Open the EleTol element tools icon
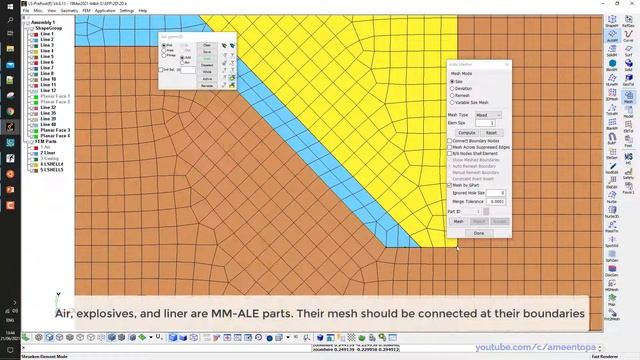This screenshot has width=640, height=360. [629, 127]
